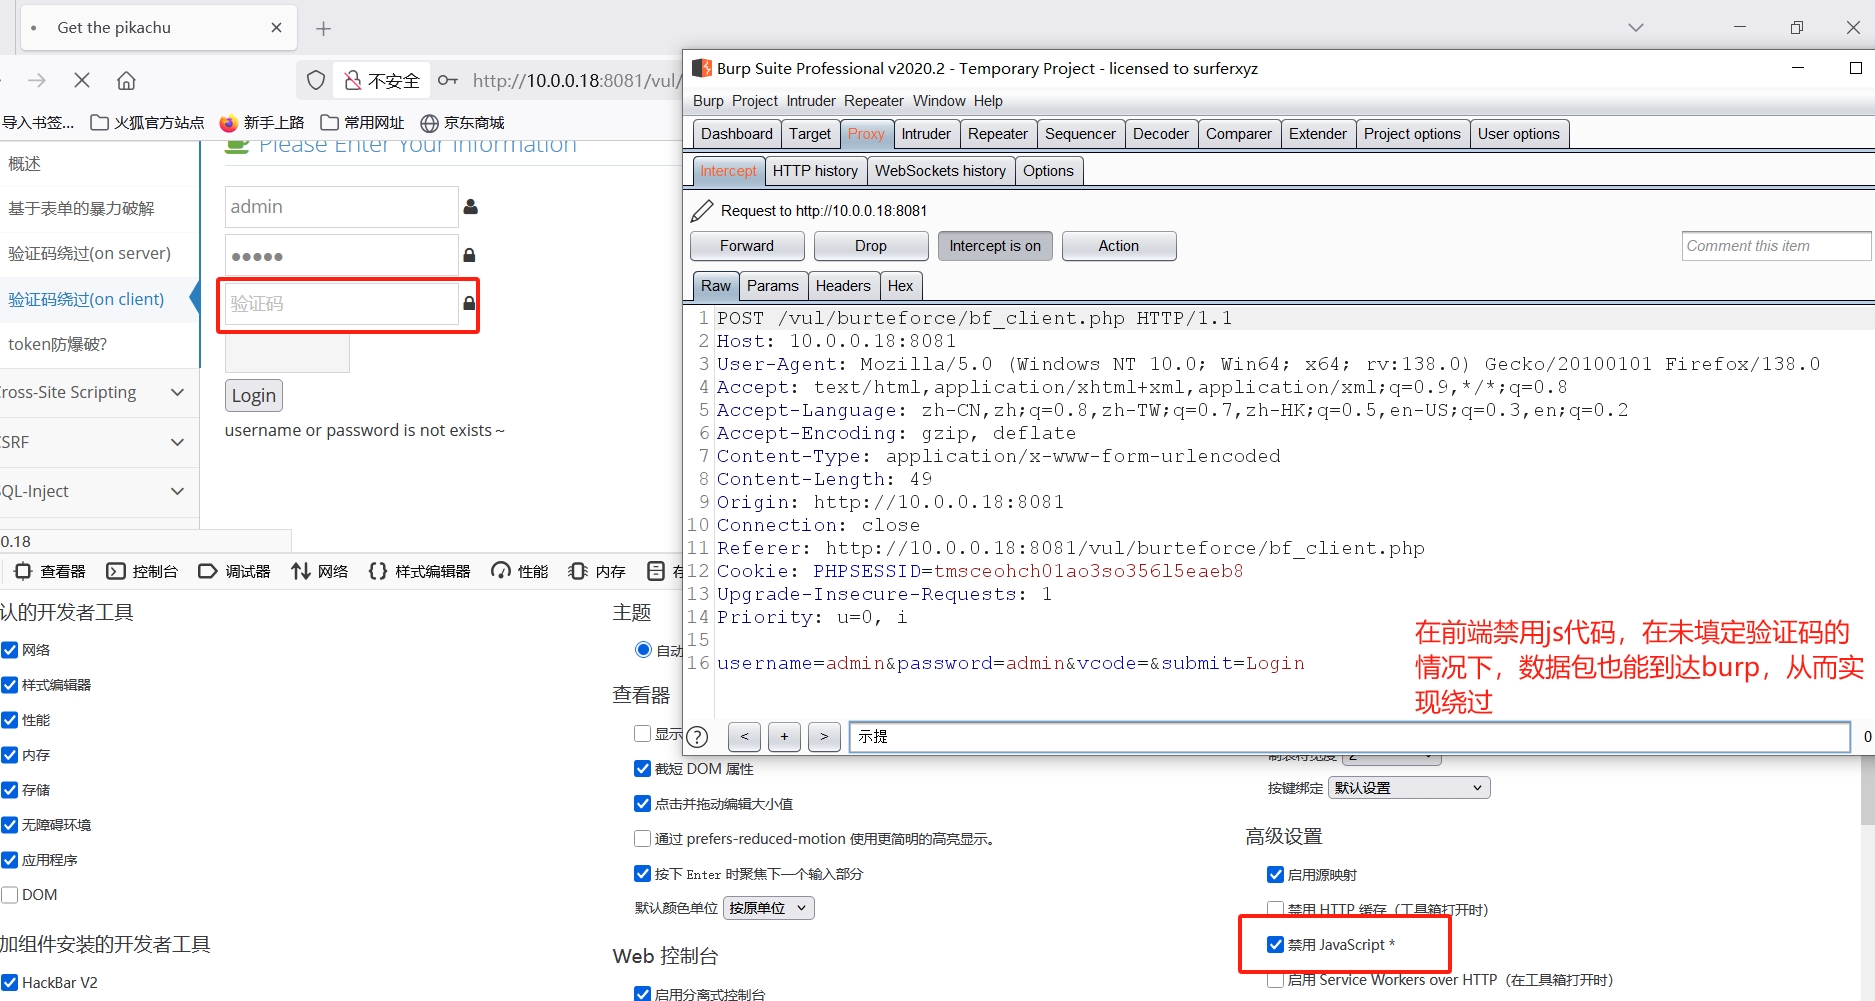Open the 网络 network devtools panel
The image size is (1875, 1001).
(320, 571)
